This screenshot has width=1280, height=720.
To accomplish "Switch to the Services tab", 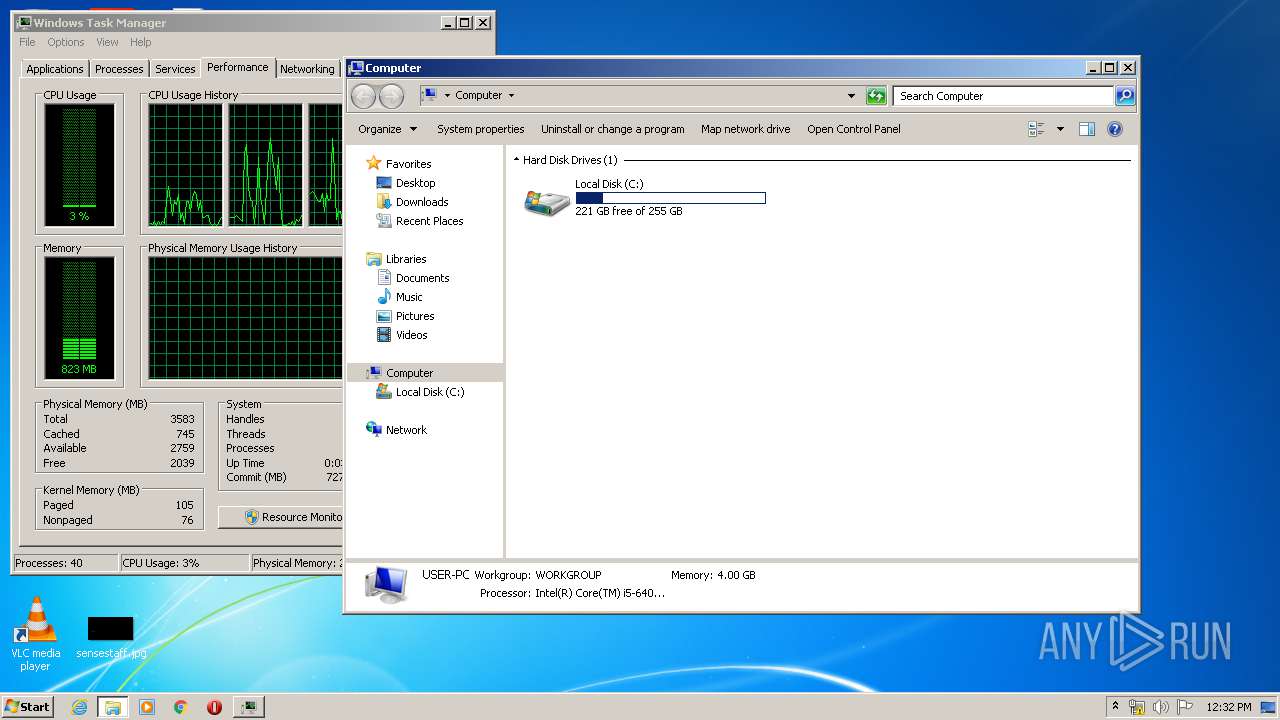I will (175, 69).
